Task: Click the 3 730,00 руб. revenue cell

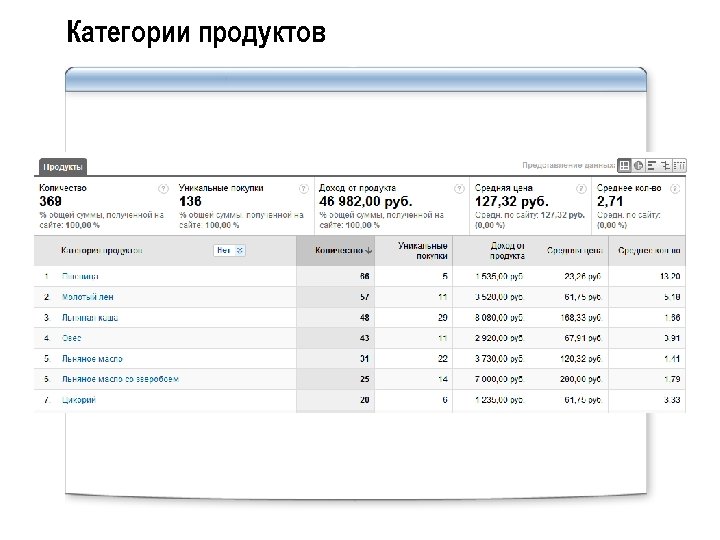Action: (x=499, y=359)
